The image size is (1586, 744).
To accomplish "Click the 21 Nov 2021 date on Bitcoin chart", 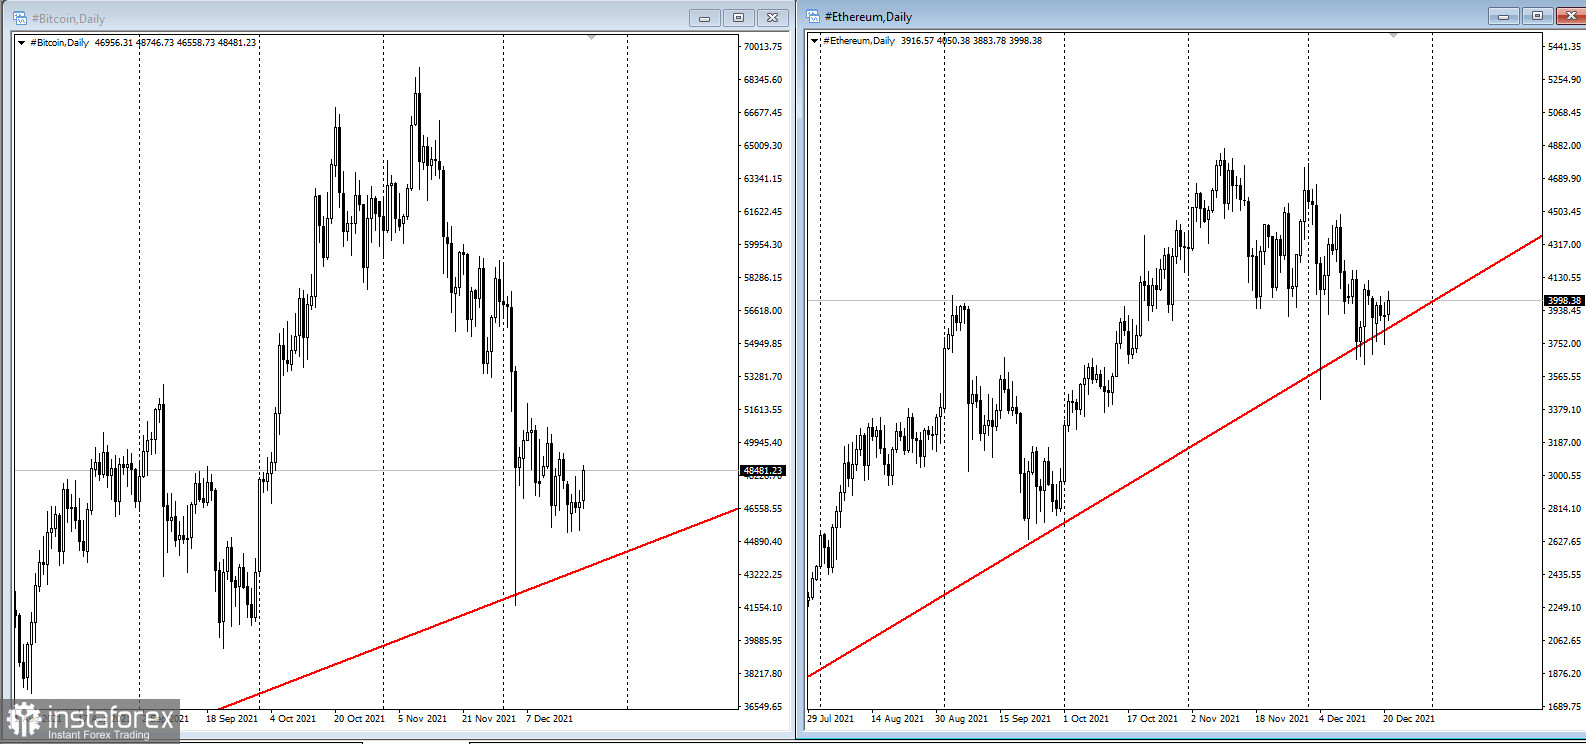I will (489, 718).
